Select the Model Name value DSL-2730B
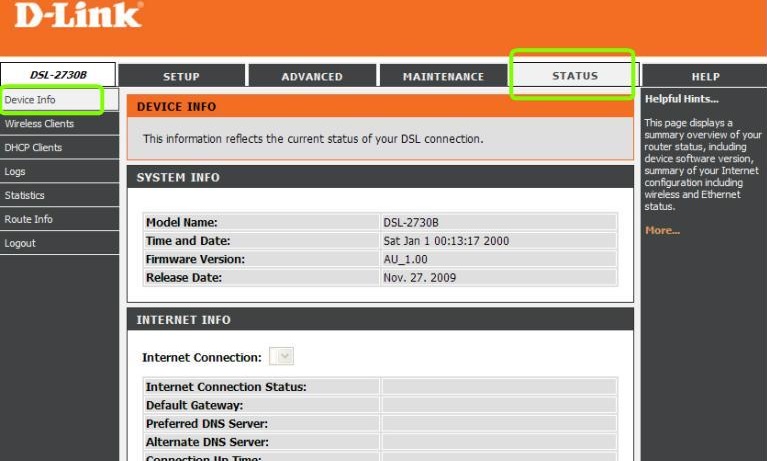767x461 pixels. [x=411, y=222]
